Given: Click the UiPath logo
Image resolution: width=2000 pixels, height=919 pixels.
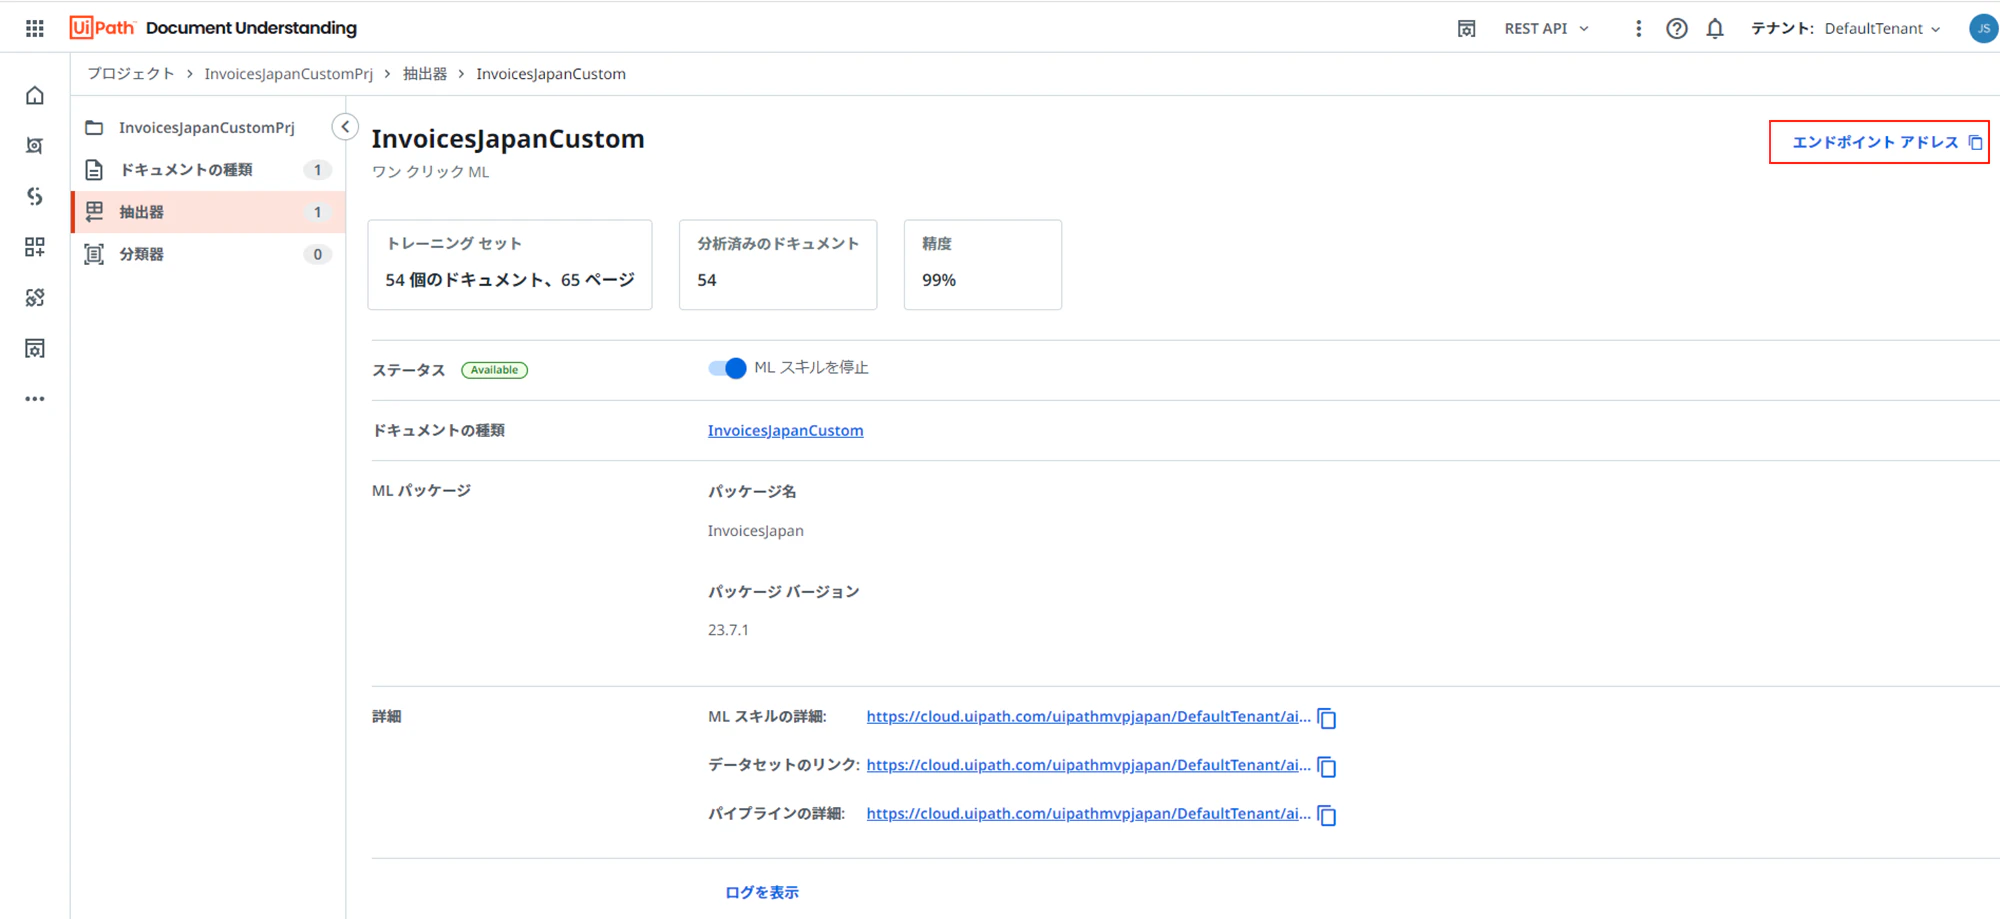Looking at the screenshot, I should click(102, 28).
